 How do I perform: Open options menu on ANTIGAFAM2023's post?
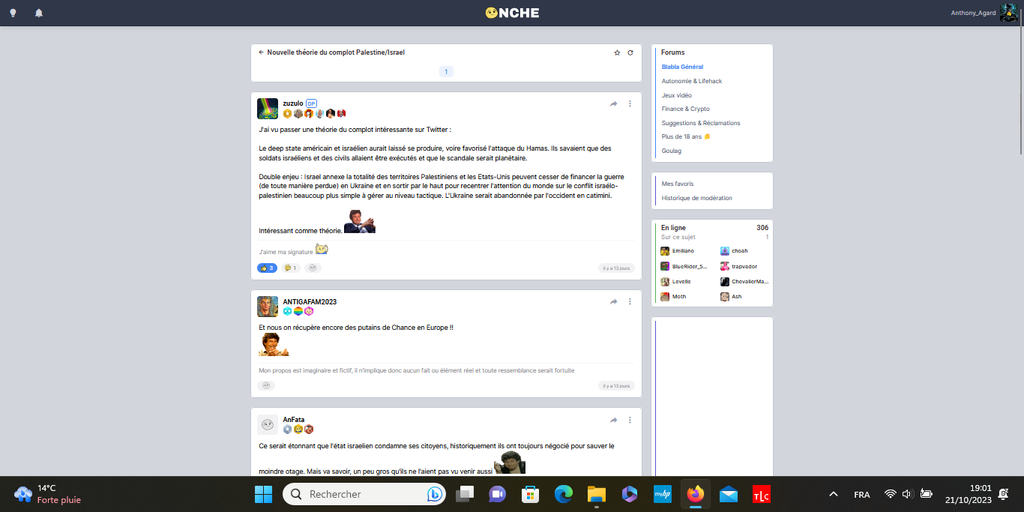[630, 301]
